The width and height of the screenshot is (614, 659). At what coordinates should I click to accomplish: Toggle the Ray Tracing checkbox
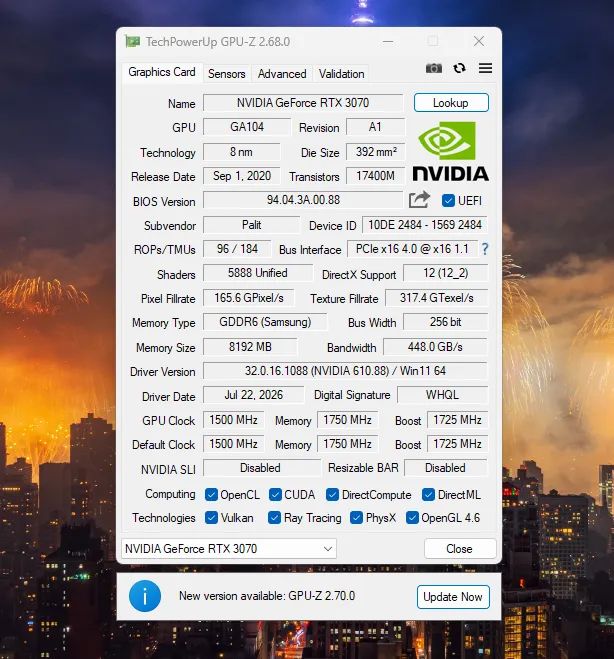274,518
